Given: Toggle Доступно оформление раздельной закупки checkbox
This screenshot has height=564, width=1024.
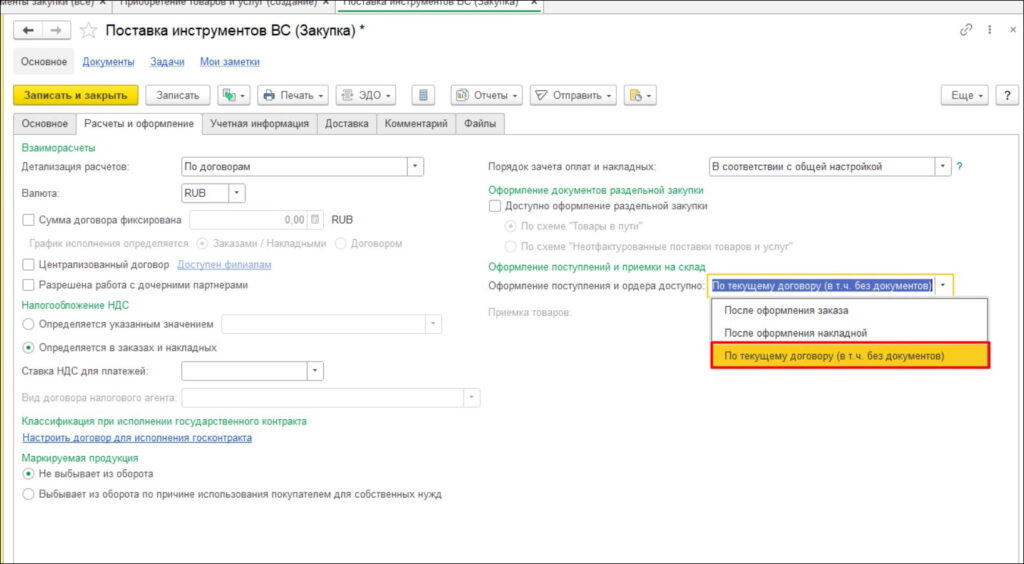Looking at the screenshot, I should click(x=495, y=206).
